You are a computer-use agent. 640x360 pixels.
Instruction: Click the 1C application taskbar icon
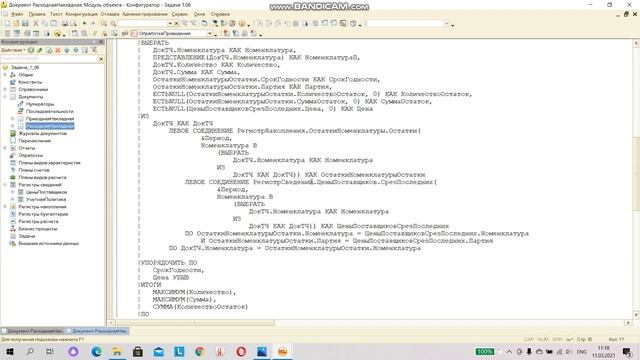pyautogui.click(x=282, y=351)
